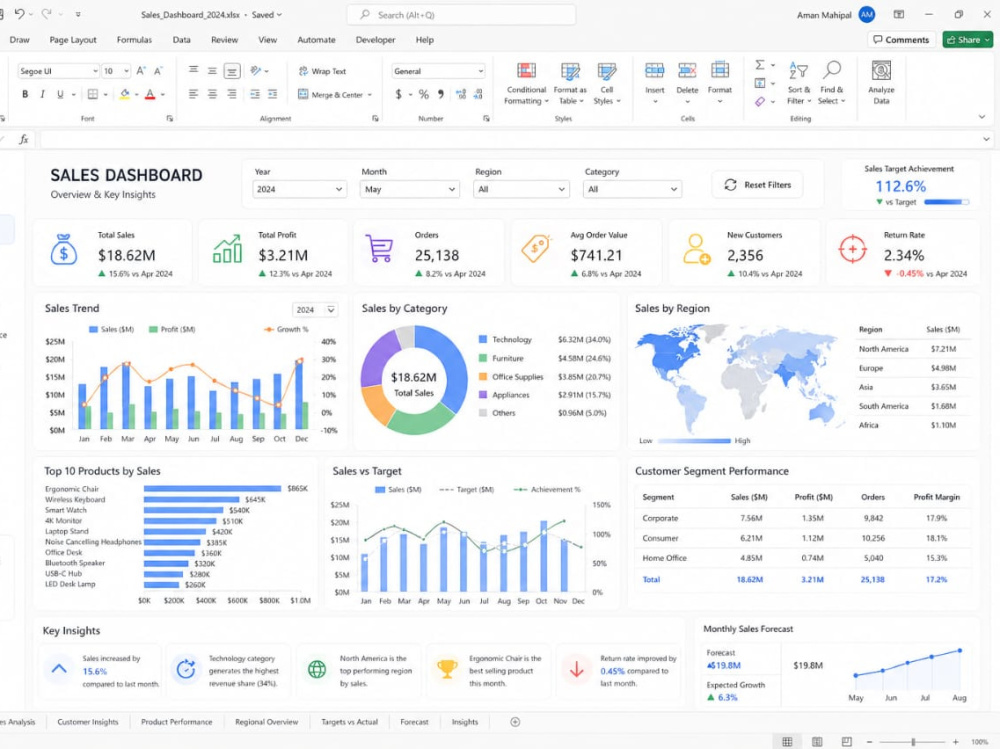Apply the fill color bucket
This screenshot has height=749, width=1000.
(124, 94)
